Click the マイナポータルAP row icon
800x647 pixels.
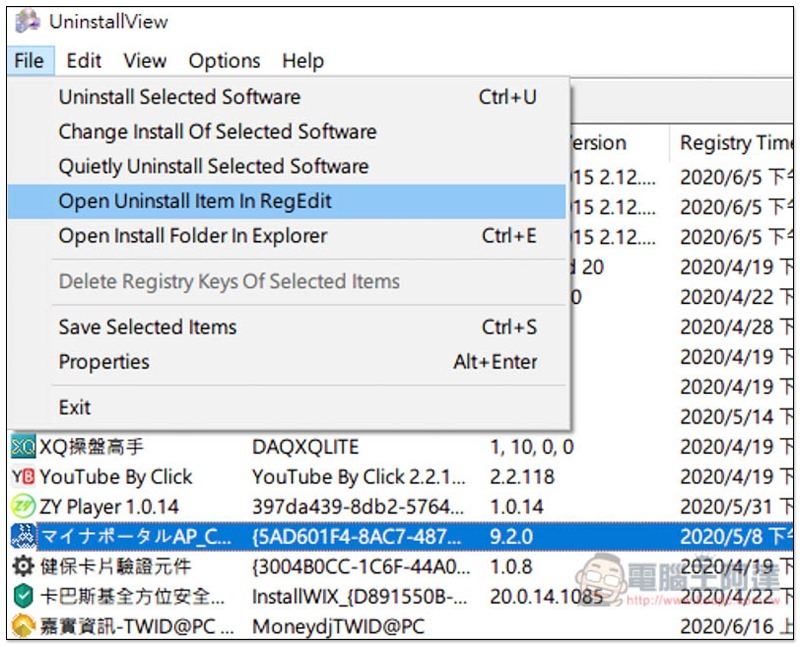coord(23,536)
